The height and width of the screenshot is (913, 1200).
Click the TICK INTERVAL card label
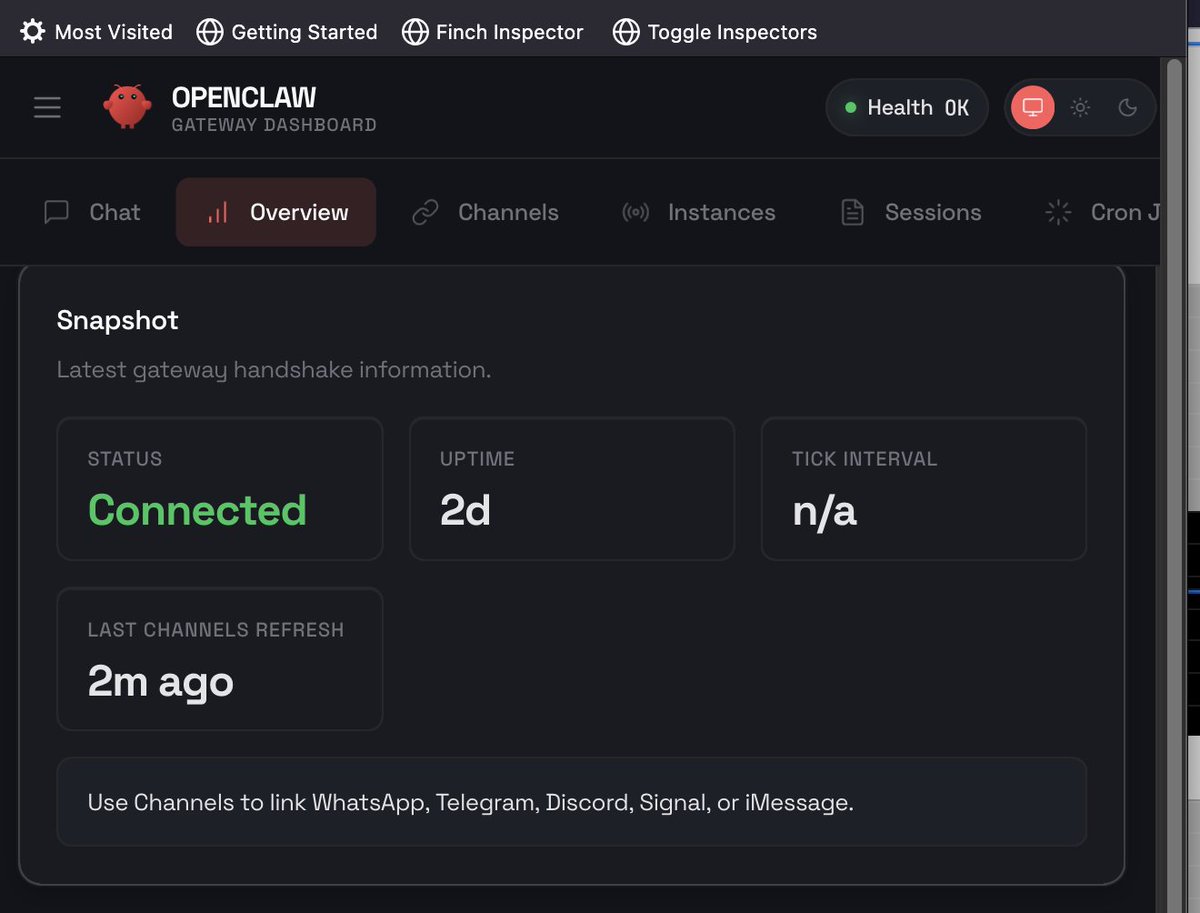tap(865, 459)
